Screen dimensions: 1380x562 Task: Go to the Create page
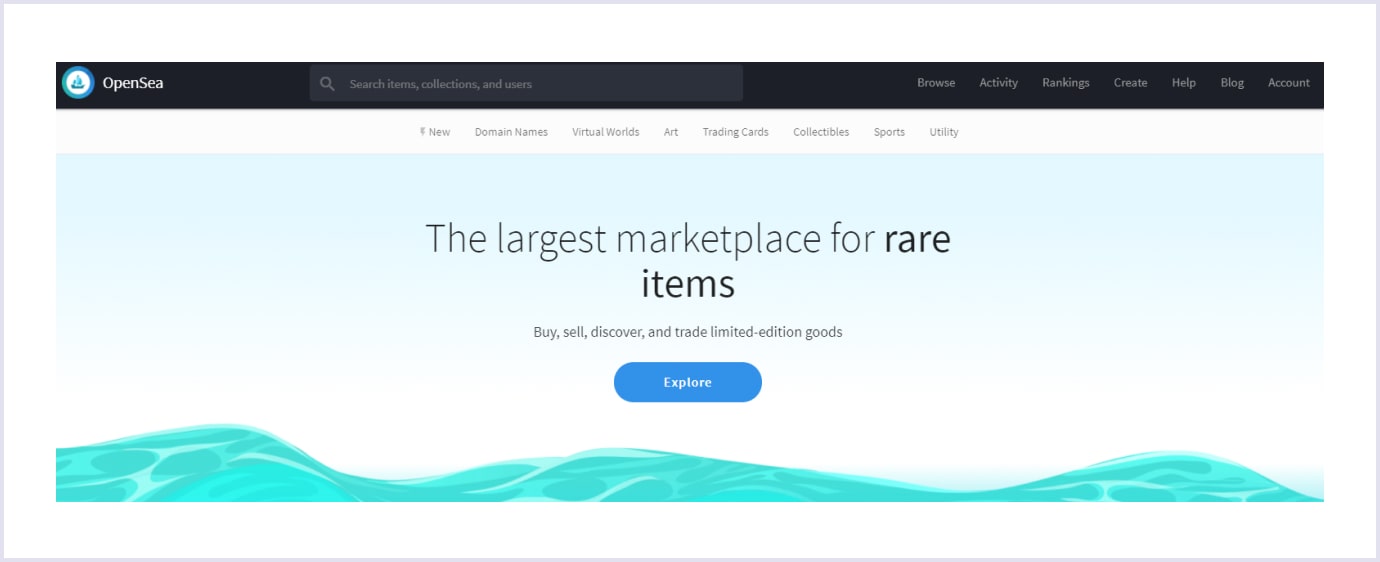click(x=1130, y=83)
